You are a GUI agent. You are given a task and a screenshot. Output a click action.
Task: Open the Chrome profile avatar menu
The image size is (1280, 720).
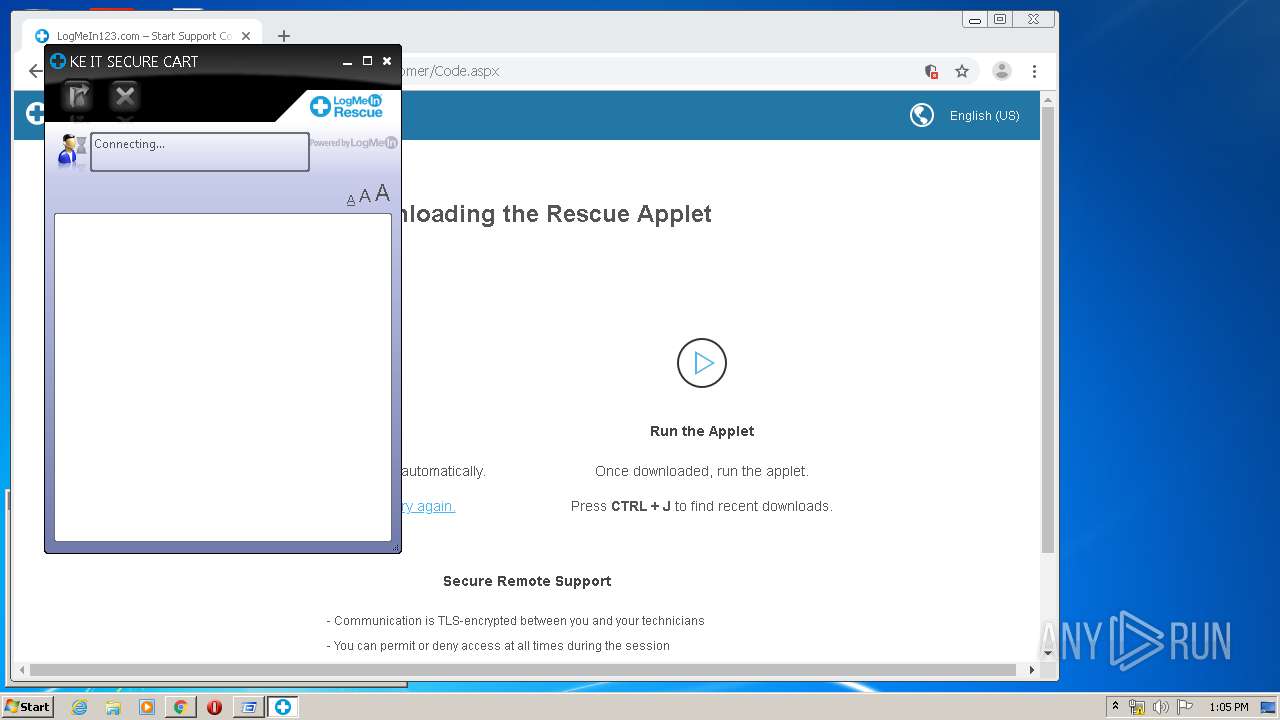(x=1002, y=71)
